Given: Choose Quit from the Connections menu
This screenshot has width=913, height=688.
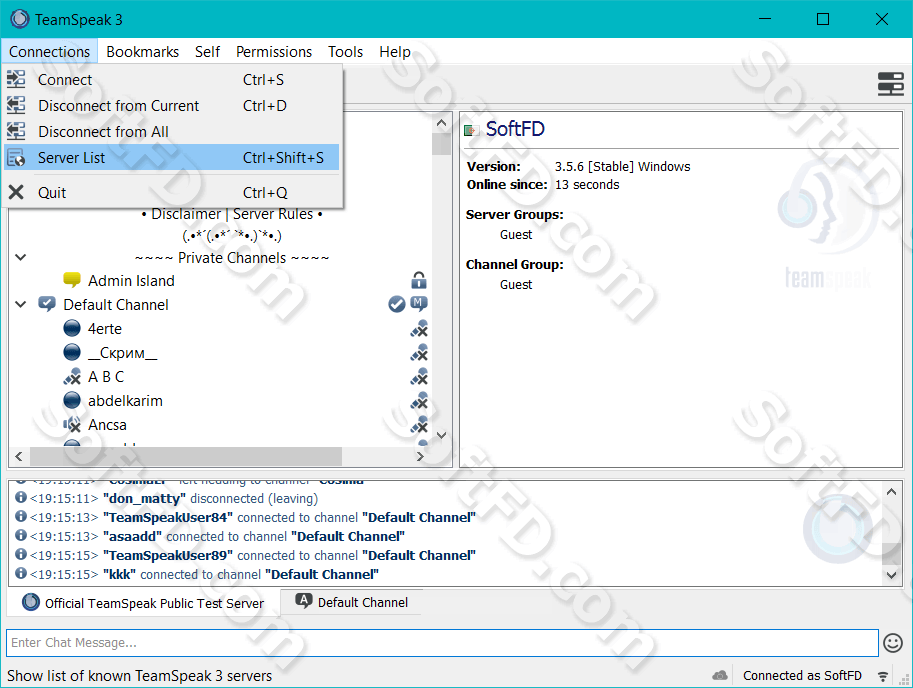Looking at the screenshot, I should (172, 192).
